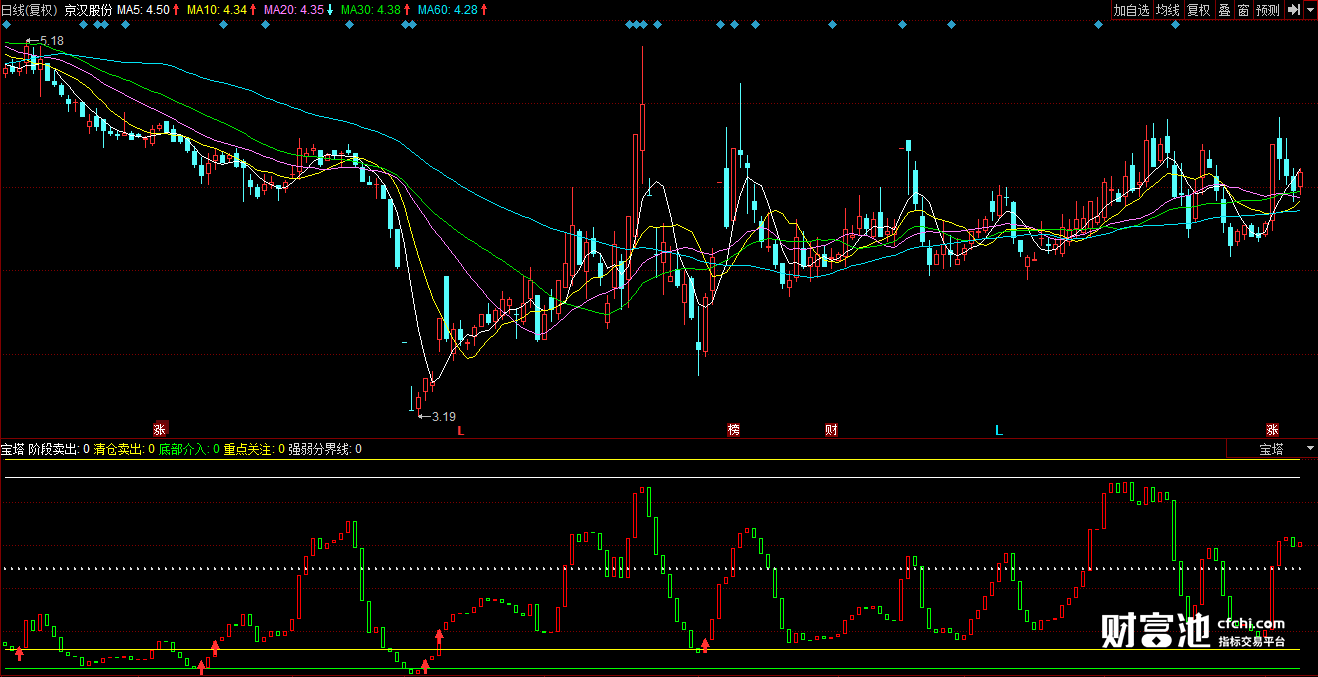Click the cyan L marker below chart
Viewport: 1318px width, 677px height.
pyautogui.click(x=998, y=430)
